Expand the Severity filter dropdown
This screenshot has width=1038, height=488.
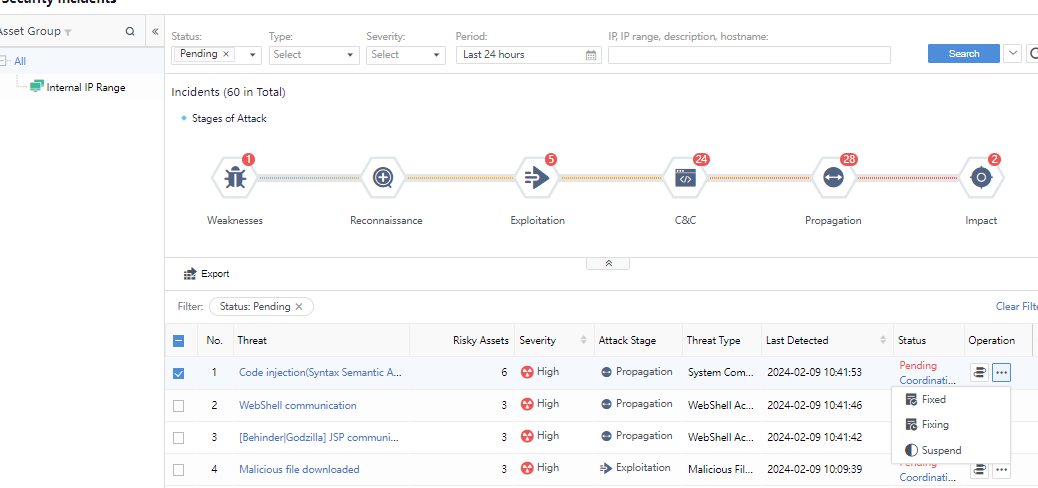tap(405, 55)
